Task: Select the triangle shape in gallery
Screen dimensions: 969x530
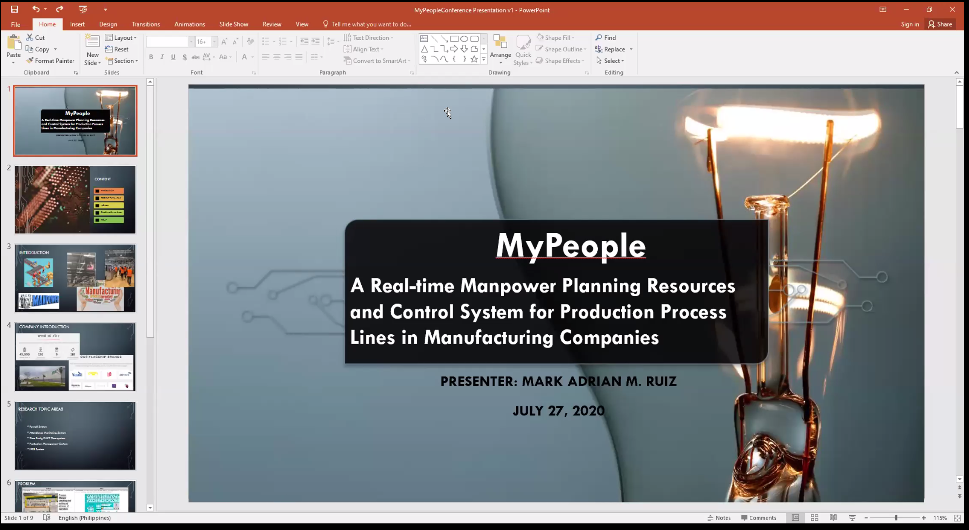Action: 424,49
